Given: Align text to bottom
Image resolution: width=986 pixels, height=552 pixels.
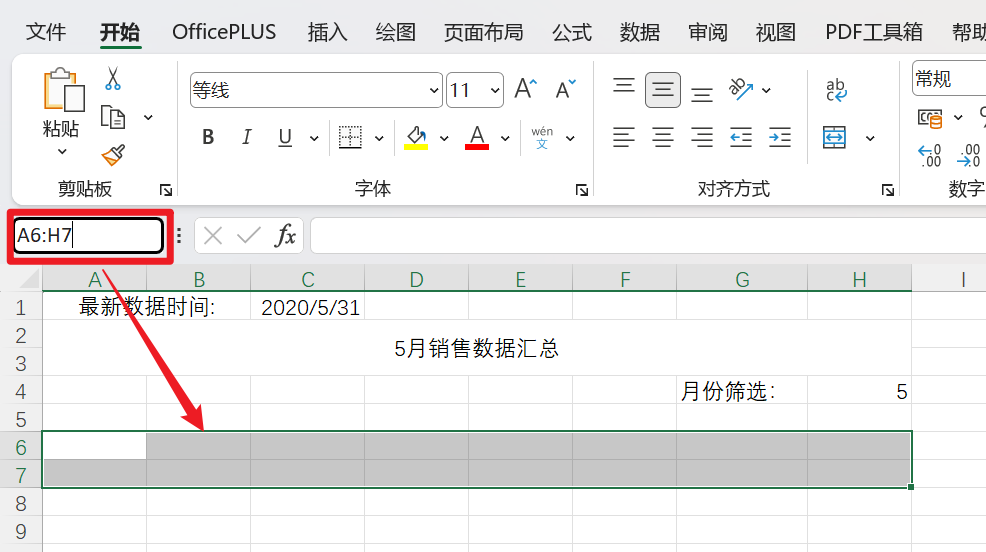Looking at the screenshot, I should pos(702,94).
